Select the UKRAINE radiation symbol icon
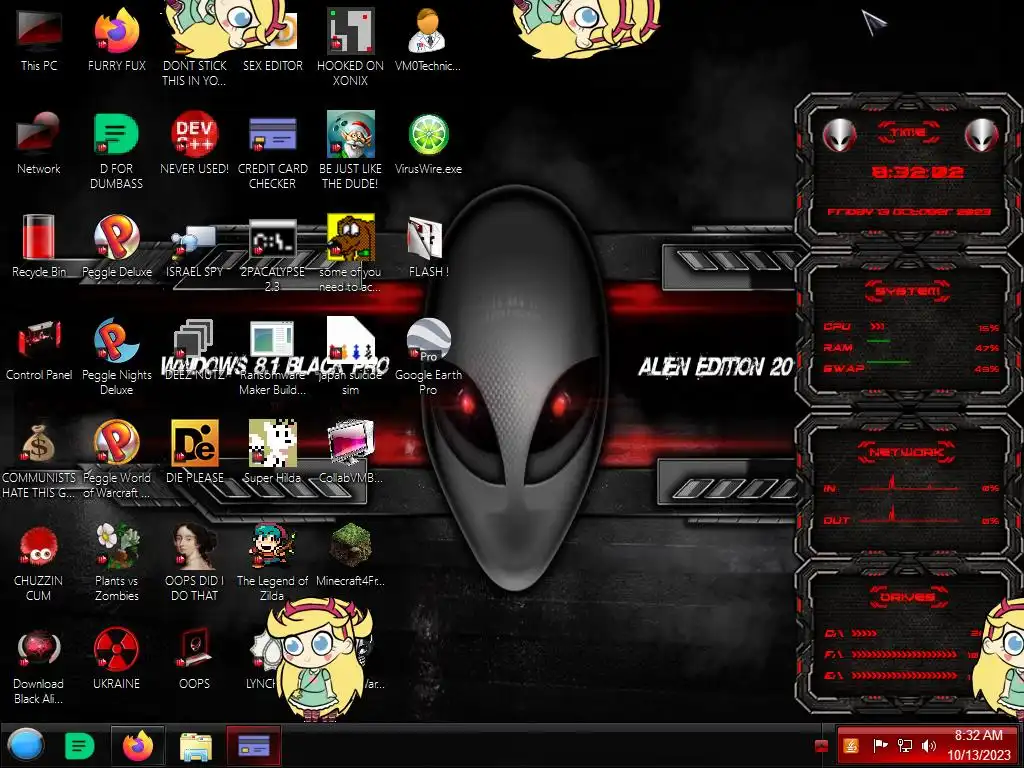Screen dimensions: 1024x768 (116, 658)
